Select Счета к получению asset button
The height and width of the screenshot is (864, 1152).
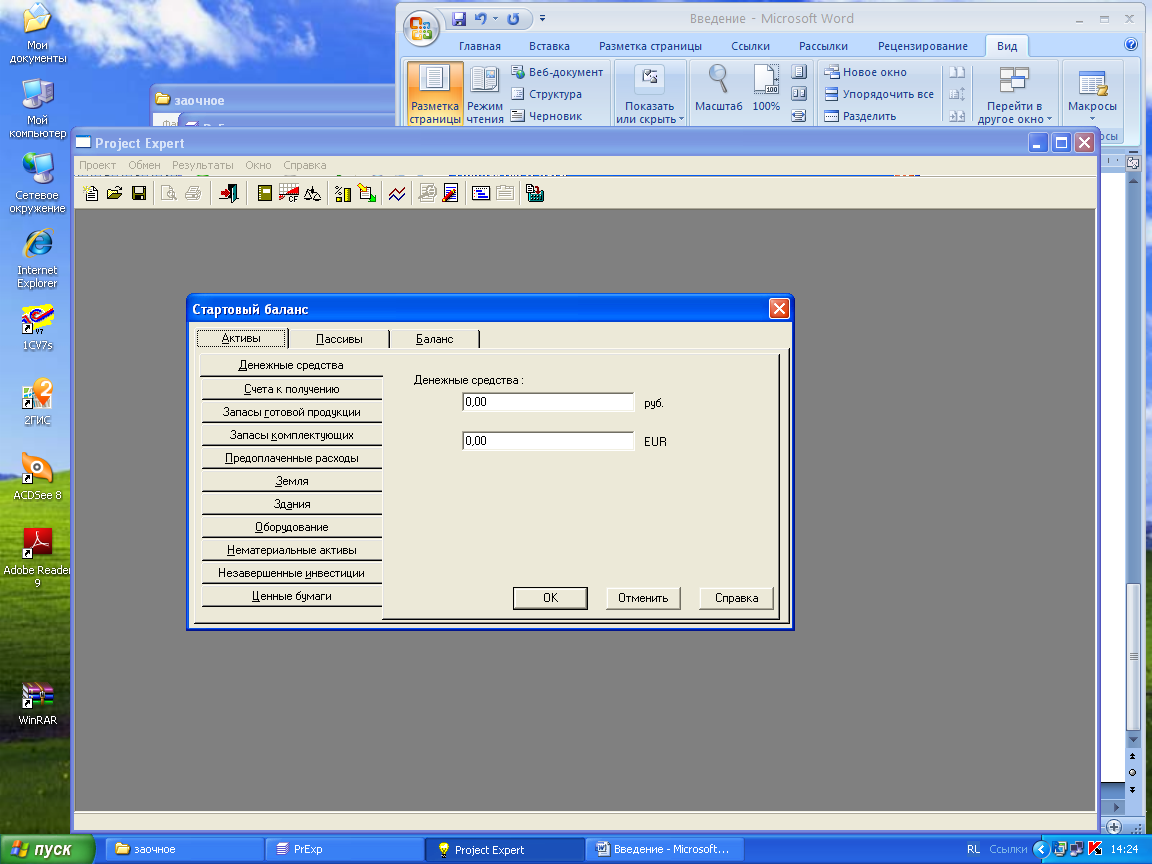pyautogui.click(x=292, y=389)
